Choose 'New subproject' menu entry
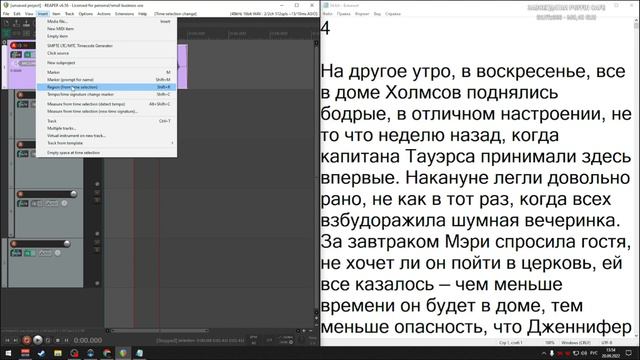 (107, 63)
